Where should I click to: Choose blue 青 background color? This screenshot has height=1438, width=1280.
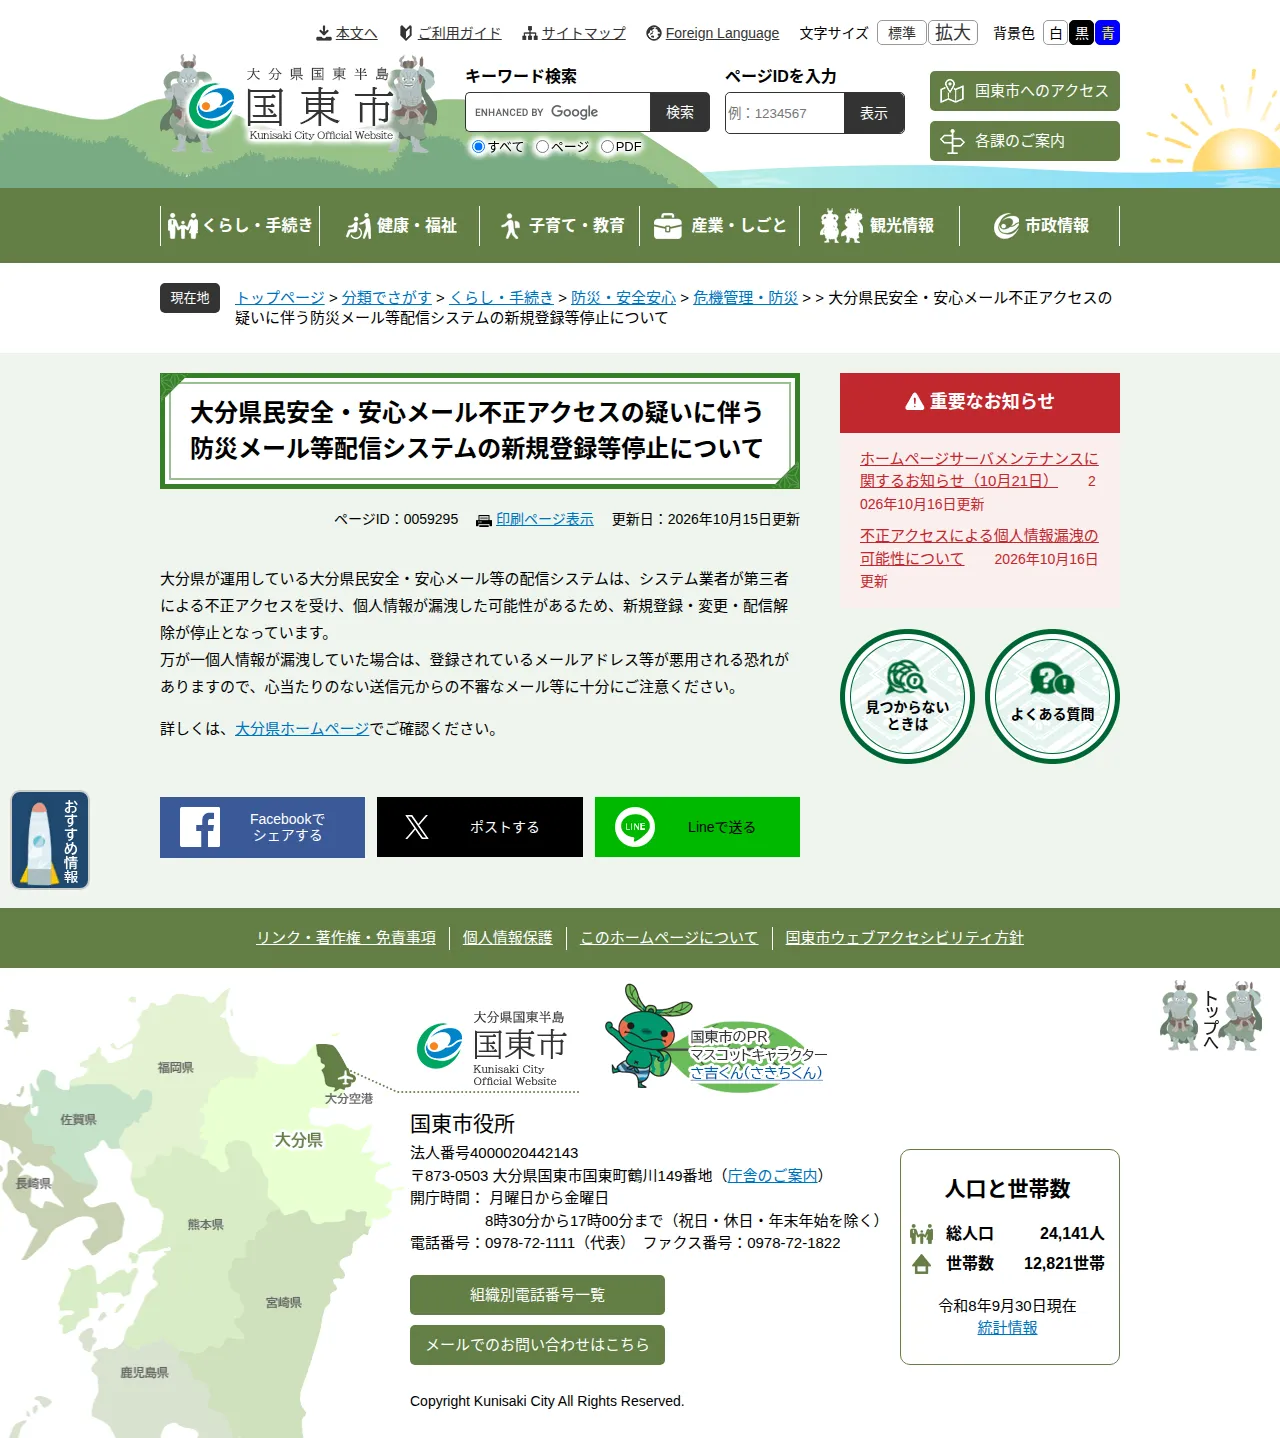click(x=1107, y=33)
